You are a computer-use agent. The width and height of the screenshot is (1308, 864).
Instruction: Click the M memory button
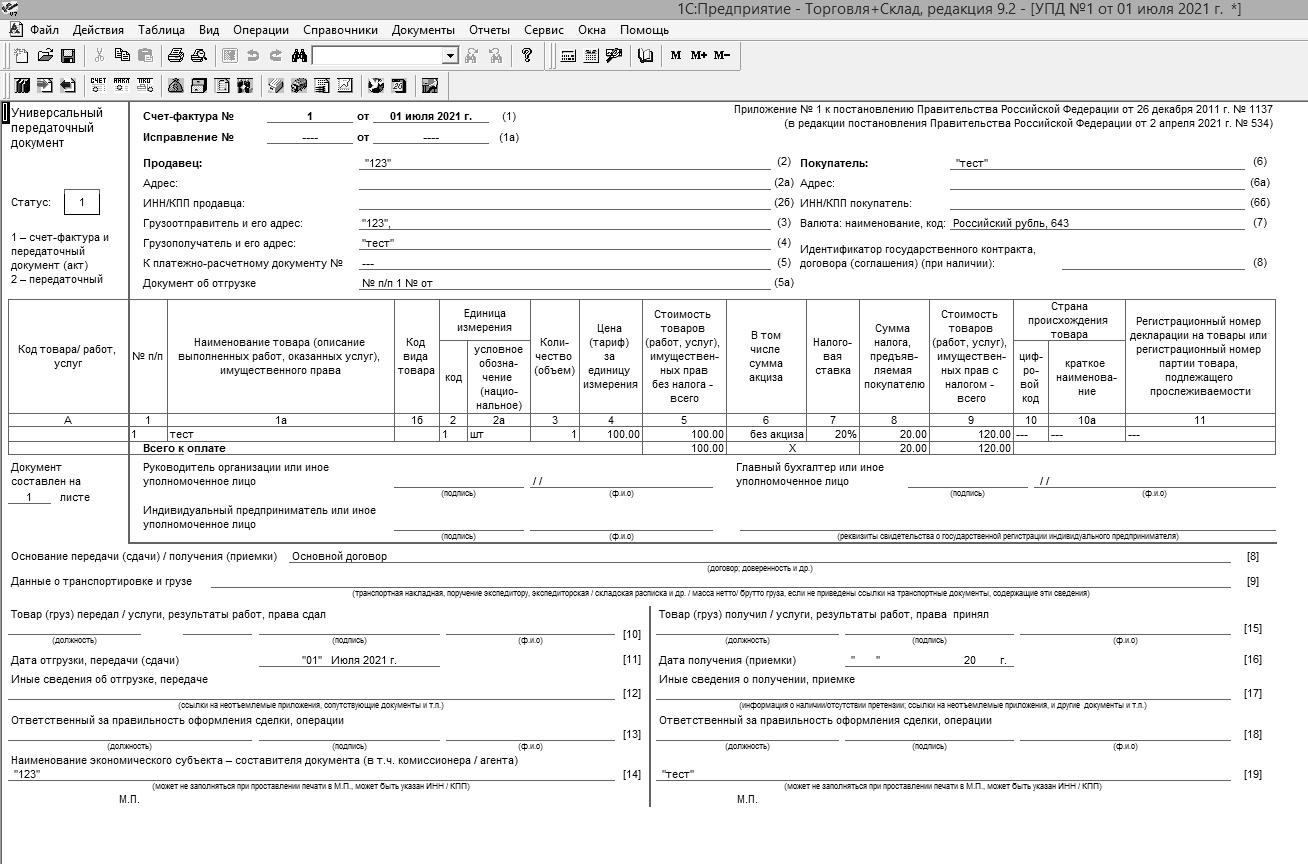(676, 56)
